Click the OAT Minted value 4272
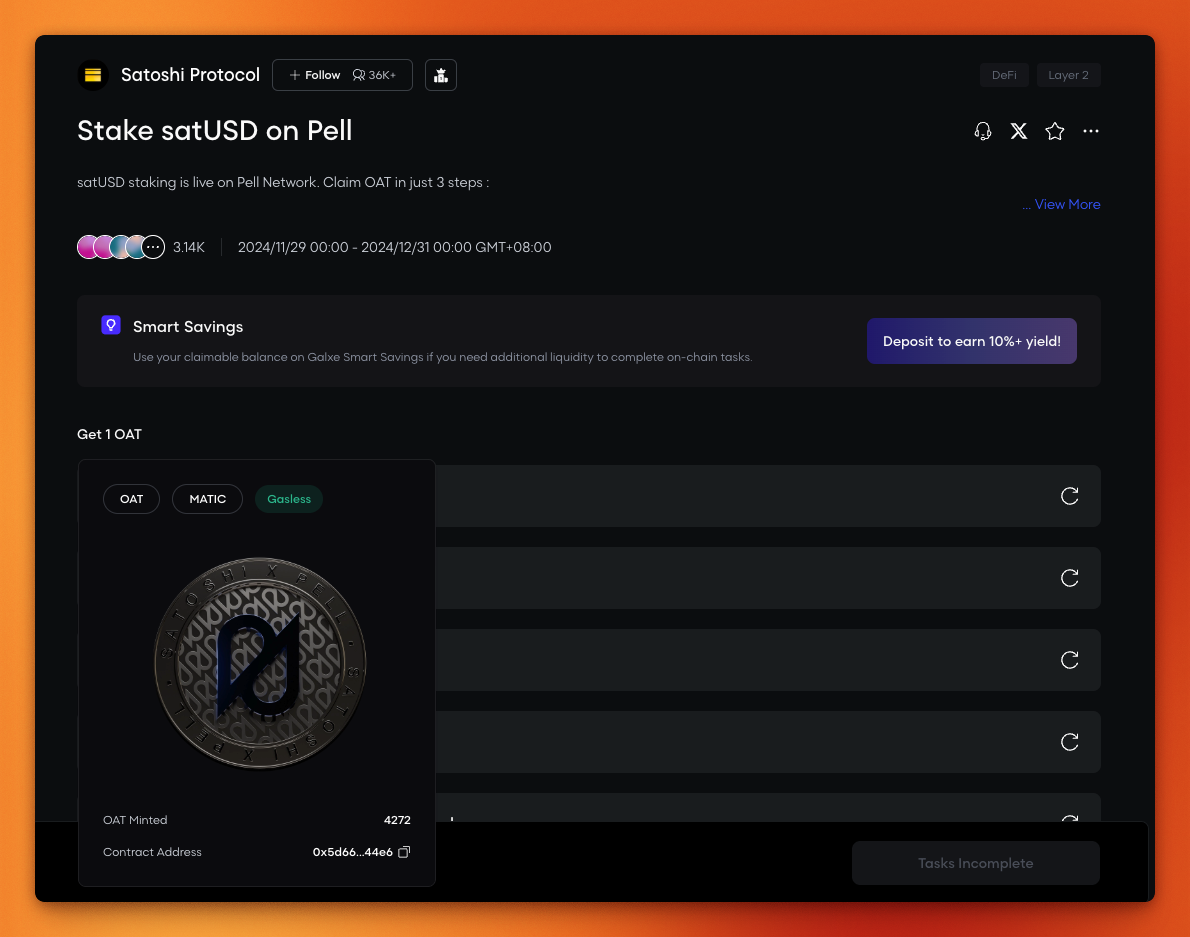 pos(397,820)
